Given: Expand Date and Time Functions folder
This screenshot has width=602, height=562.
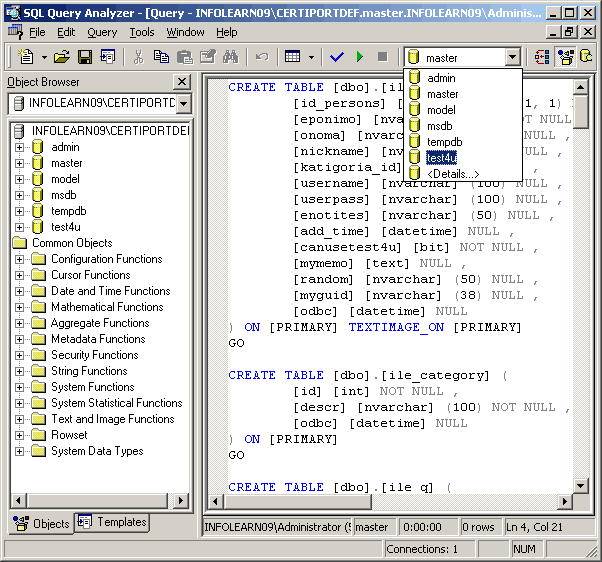Looking at the screenshot, I should (19, 291).
